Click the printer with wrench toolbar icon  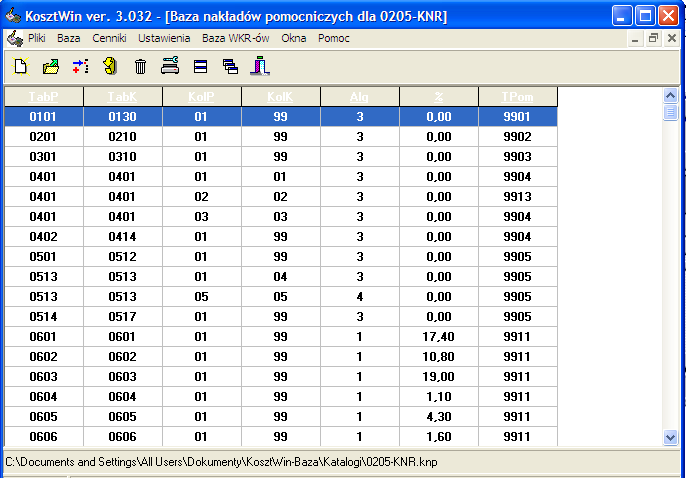point(170,66)
